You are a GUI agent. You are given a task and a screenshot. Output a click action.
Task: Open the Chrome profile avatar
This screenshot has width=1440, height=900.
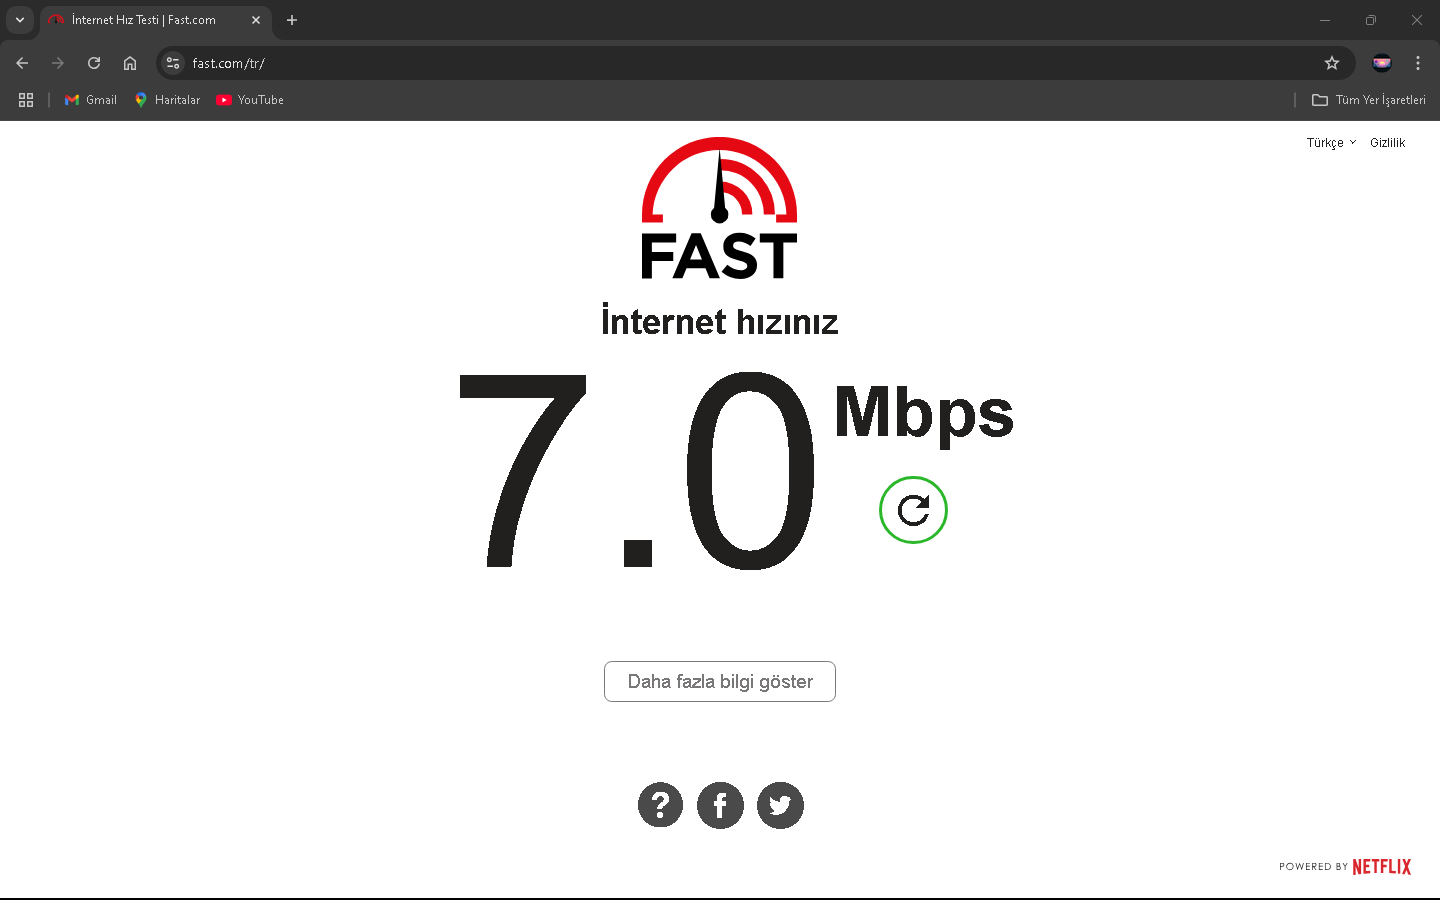coord(1382,63)
